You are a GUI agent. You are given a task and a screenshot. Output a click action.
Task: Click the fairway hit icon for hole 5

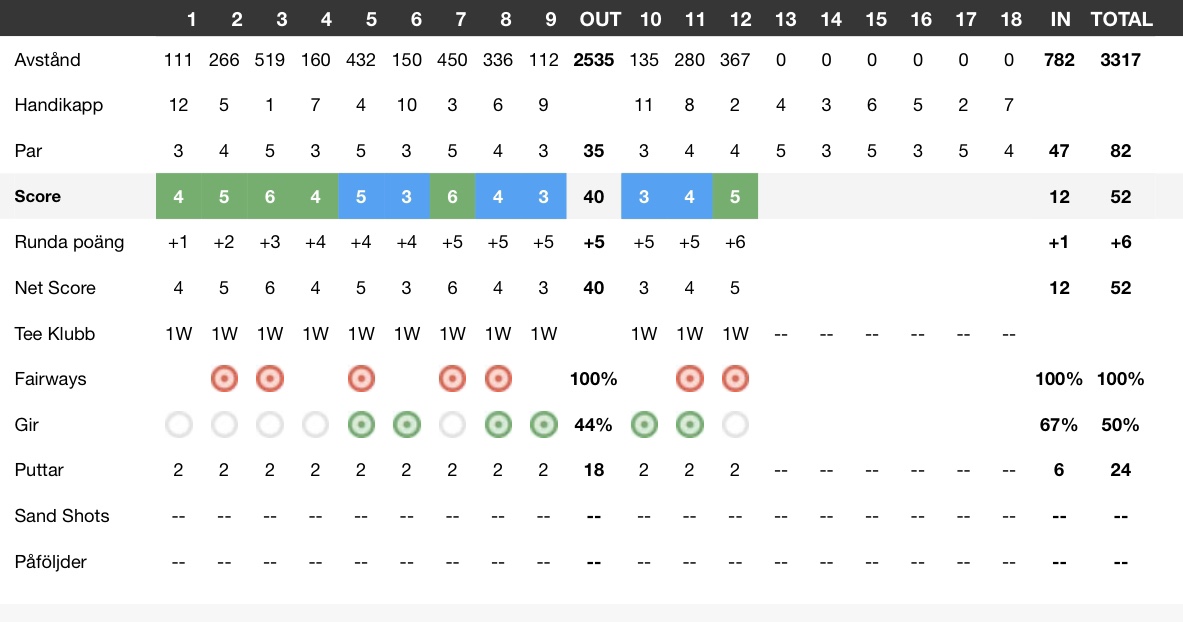click(361, 379)
